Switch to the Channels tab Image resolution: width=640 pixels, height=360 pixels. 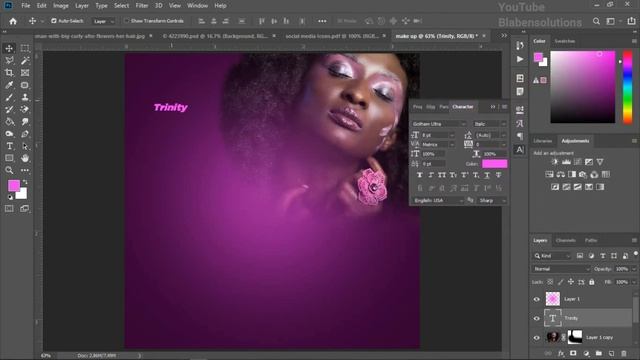coord(565,240)
